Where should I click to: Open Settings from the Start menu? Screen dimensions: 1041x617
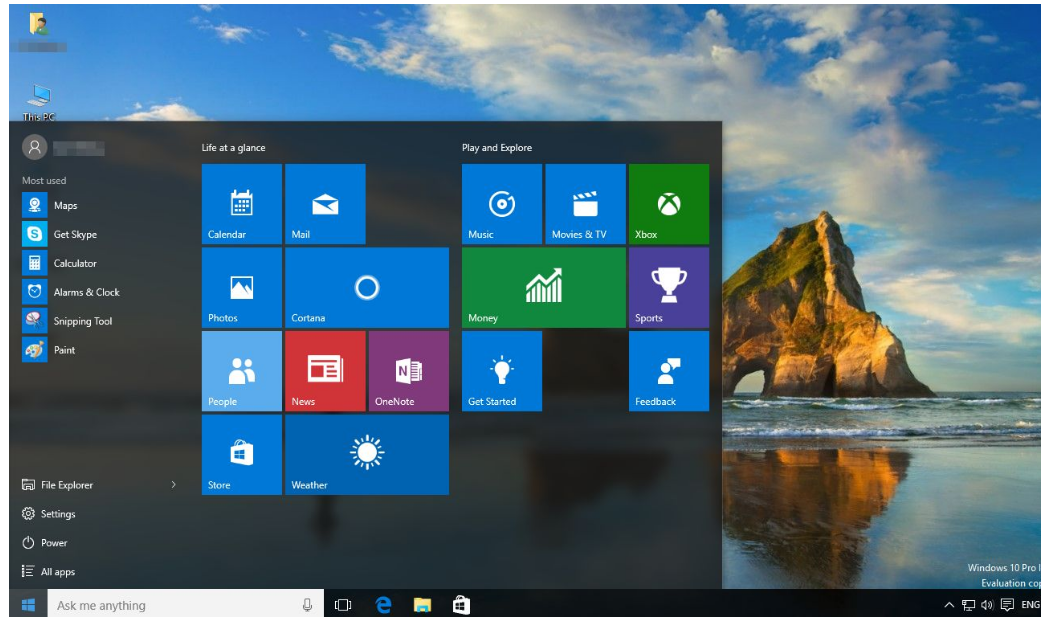(x=57, y=514)
